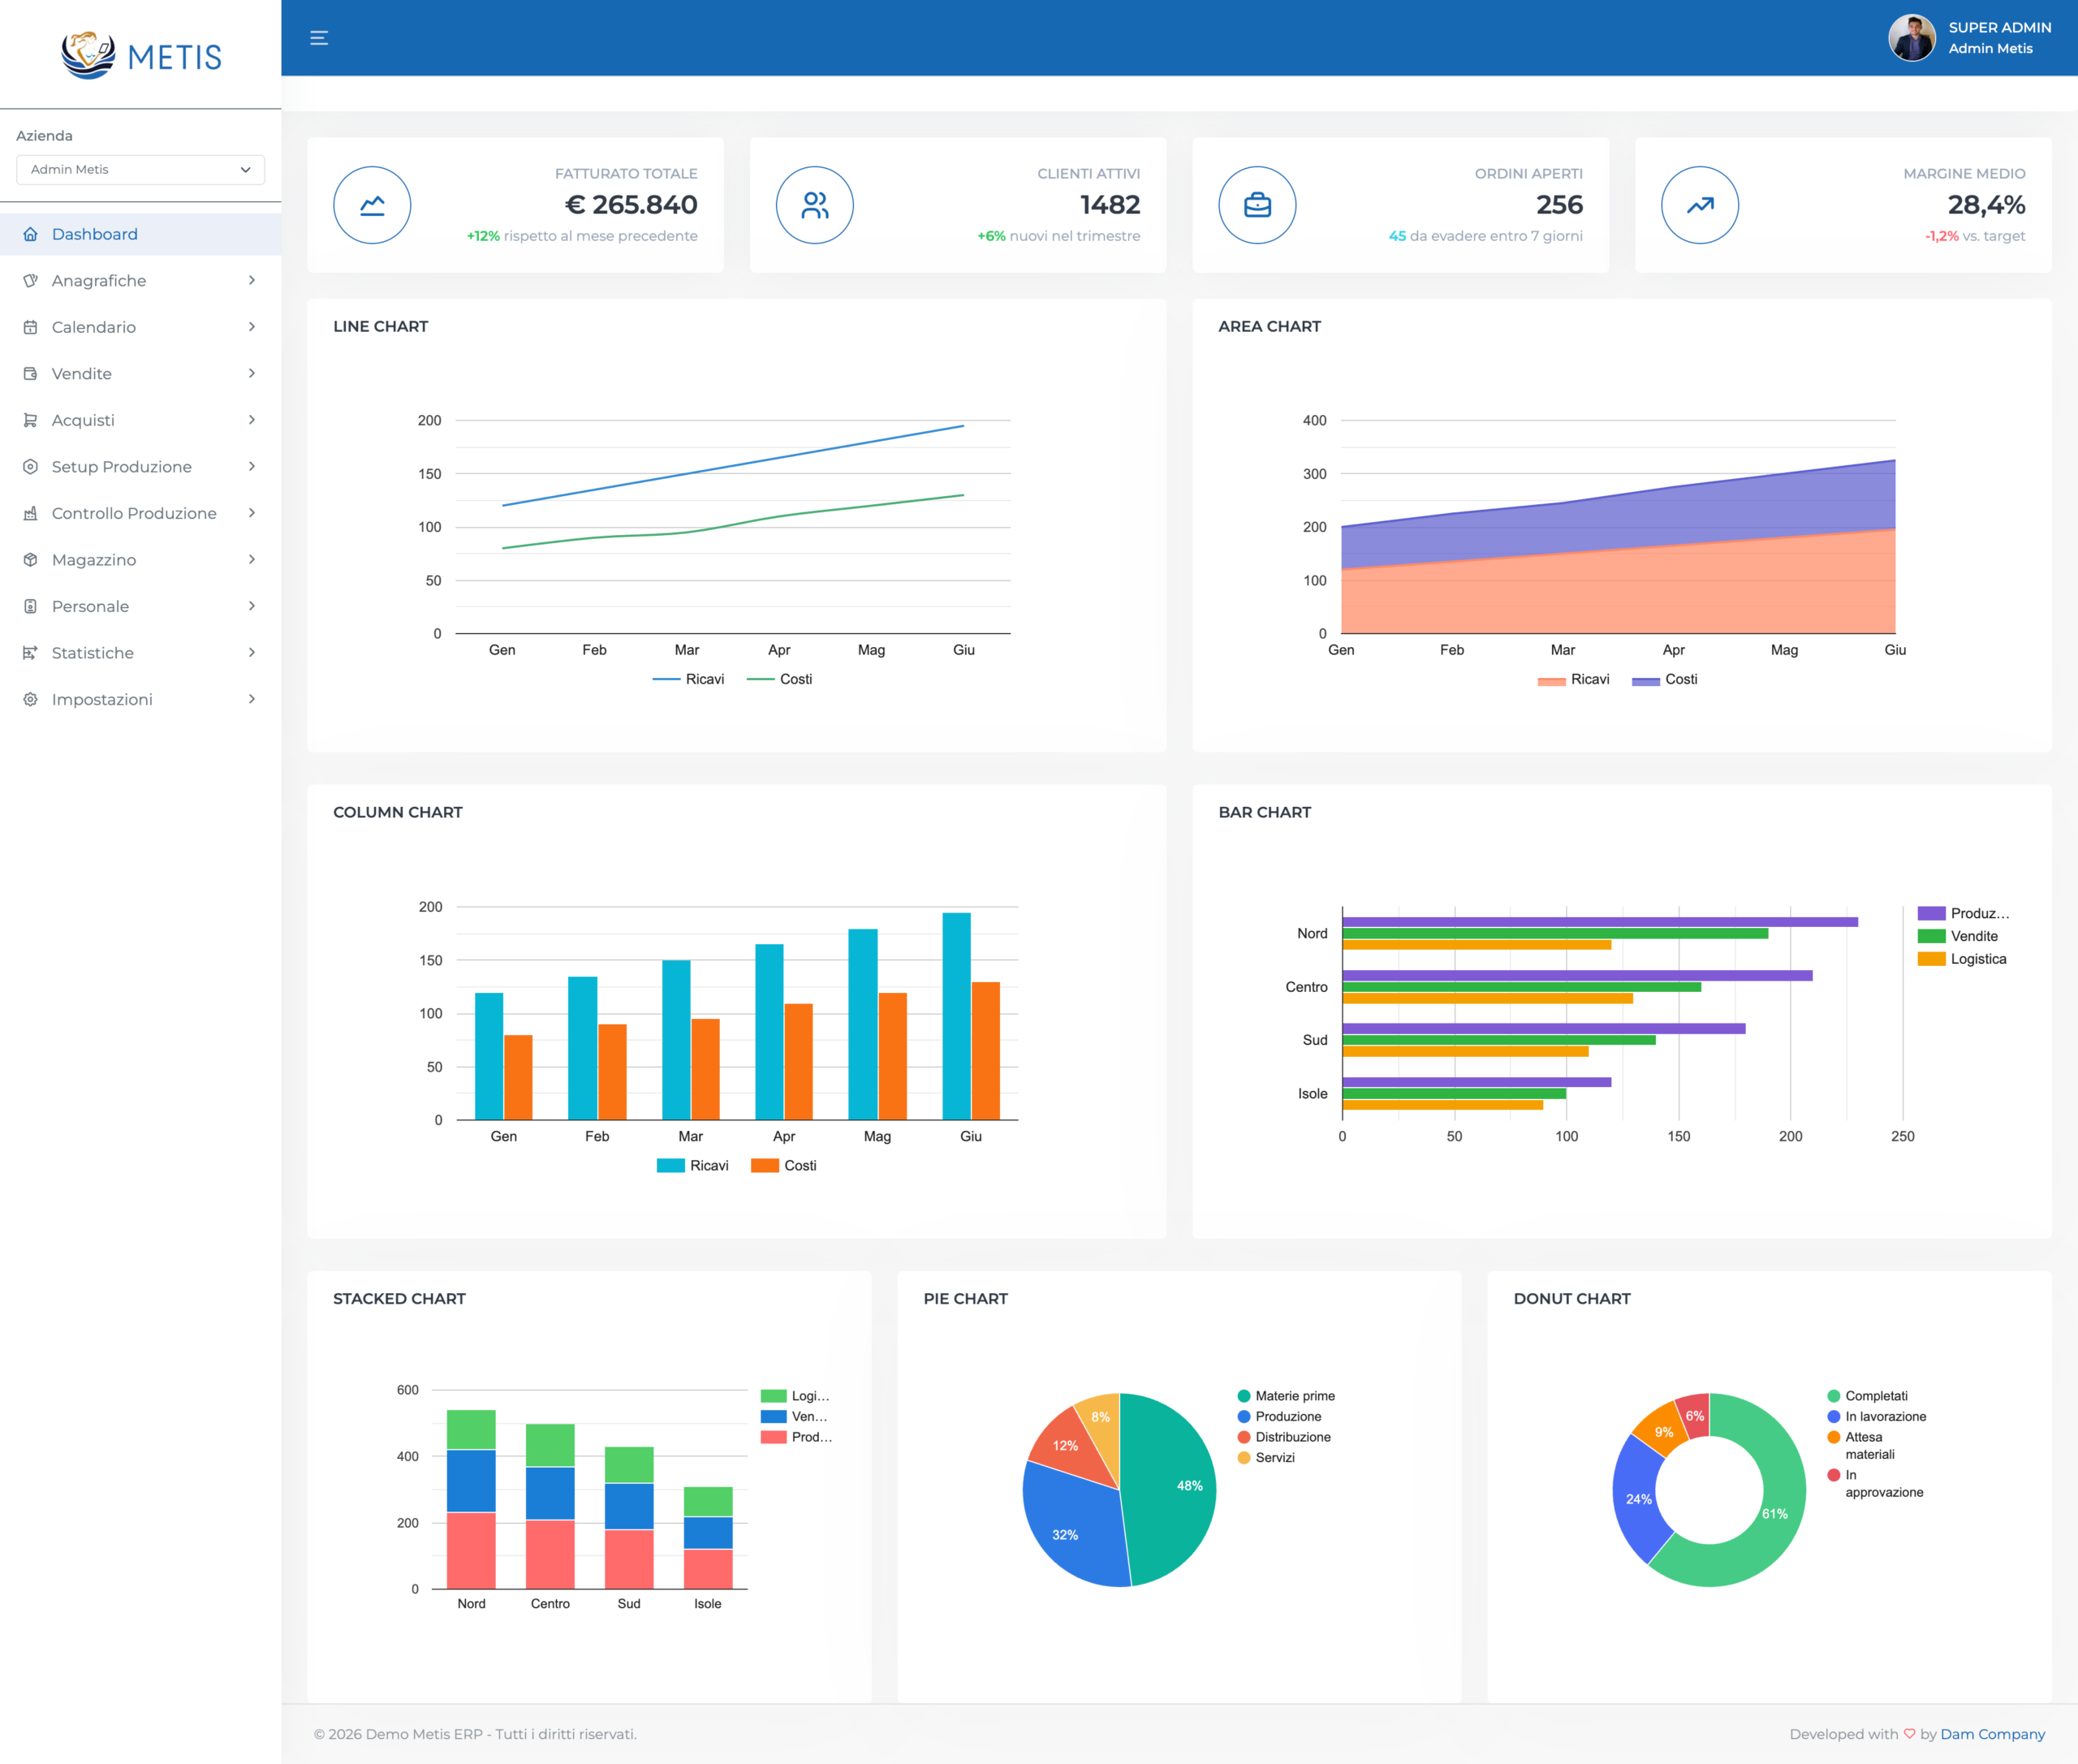Click the Super Admin profile name
Viewport: 2078px width, 1764px height.
(x=1999, y=28)
